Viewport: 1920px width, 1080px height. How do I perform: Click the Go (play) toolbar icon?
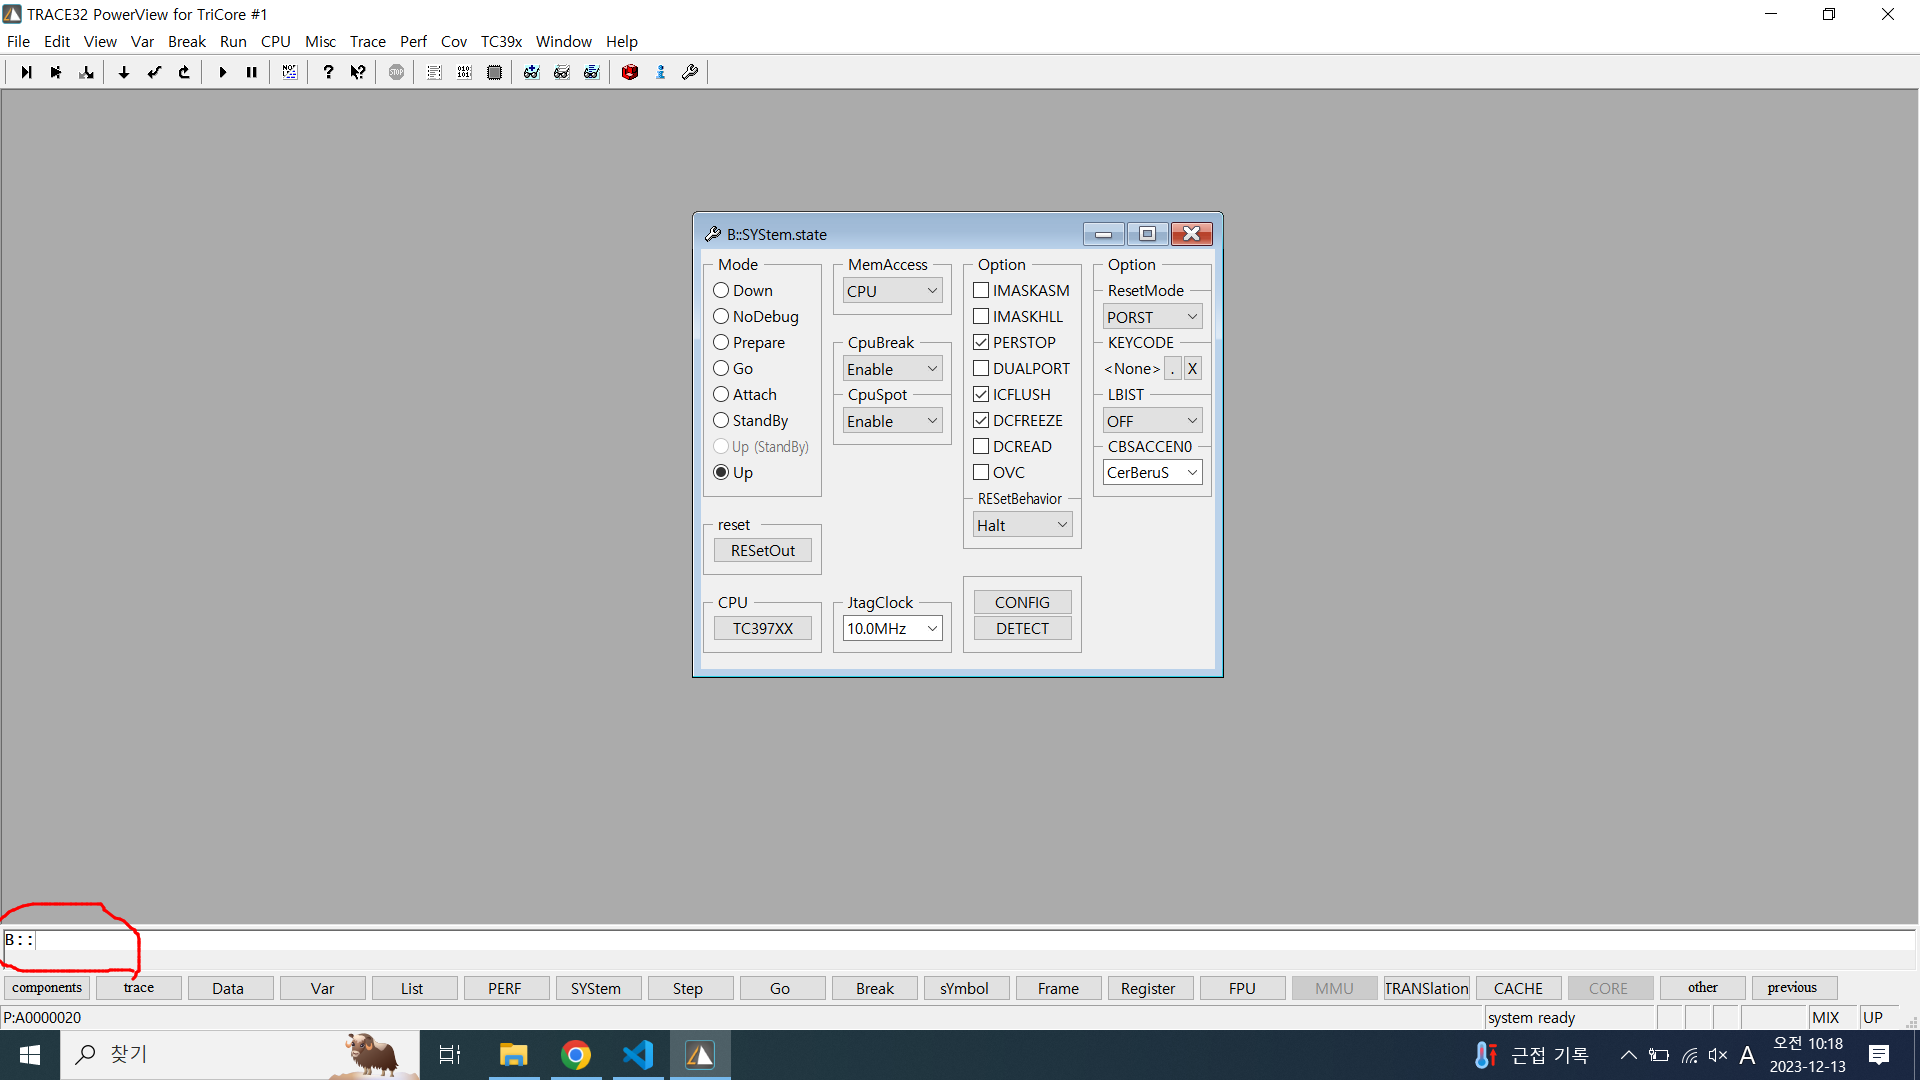[x=222, y=72]
